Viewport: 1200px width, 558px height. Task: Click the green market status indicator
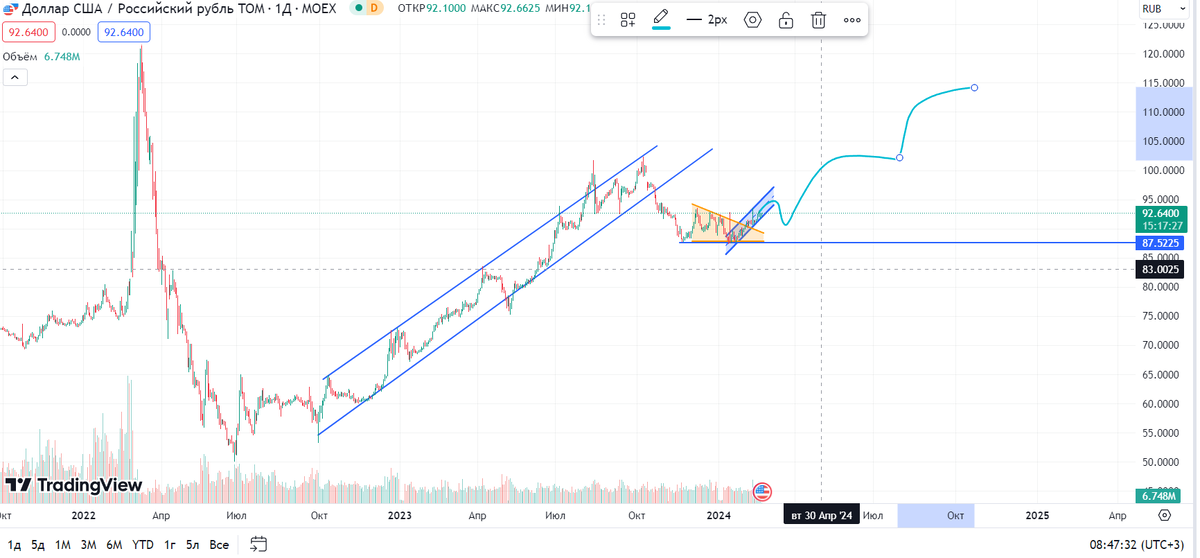pos(357,8)
